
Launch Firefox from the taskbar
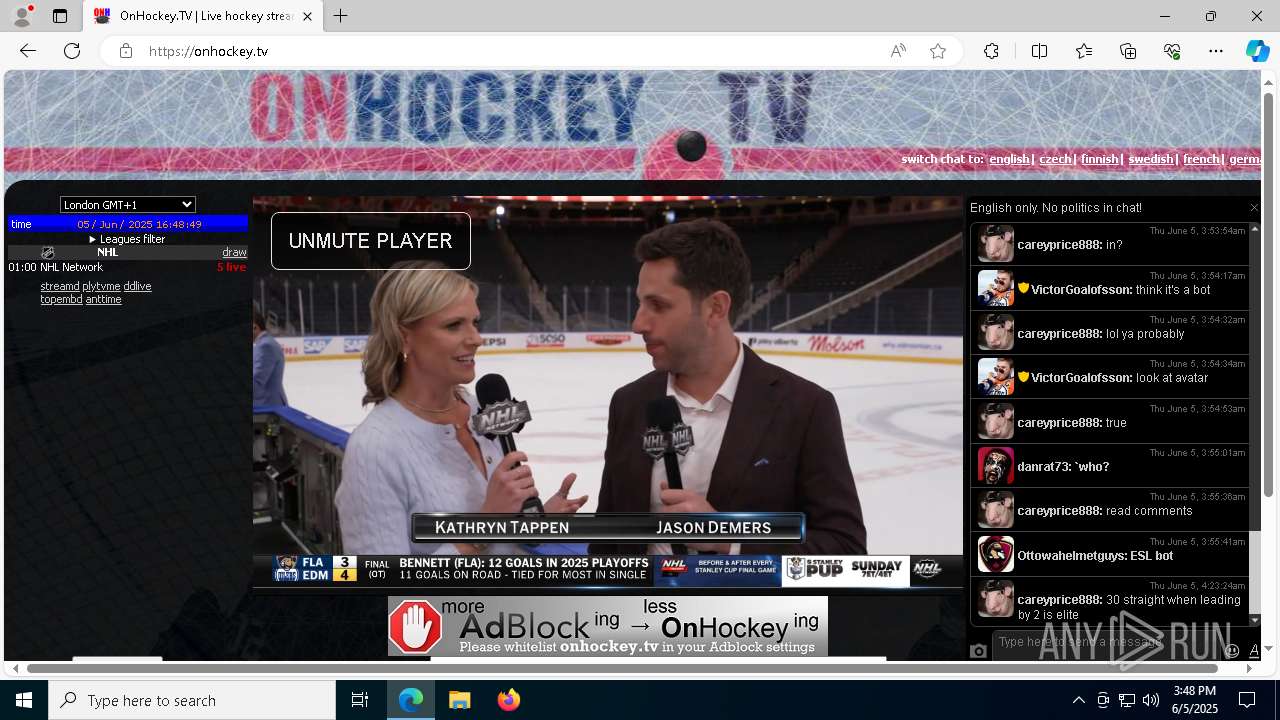click(509, 700)
